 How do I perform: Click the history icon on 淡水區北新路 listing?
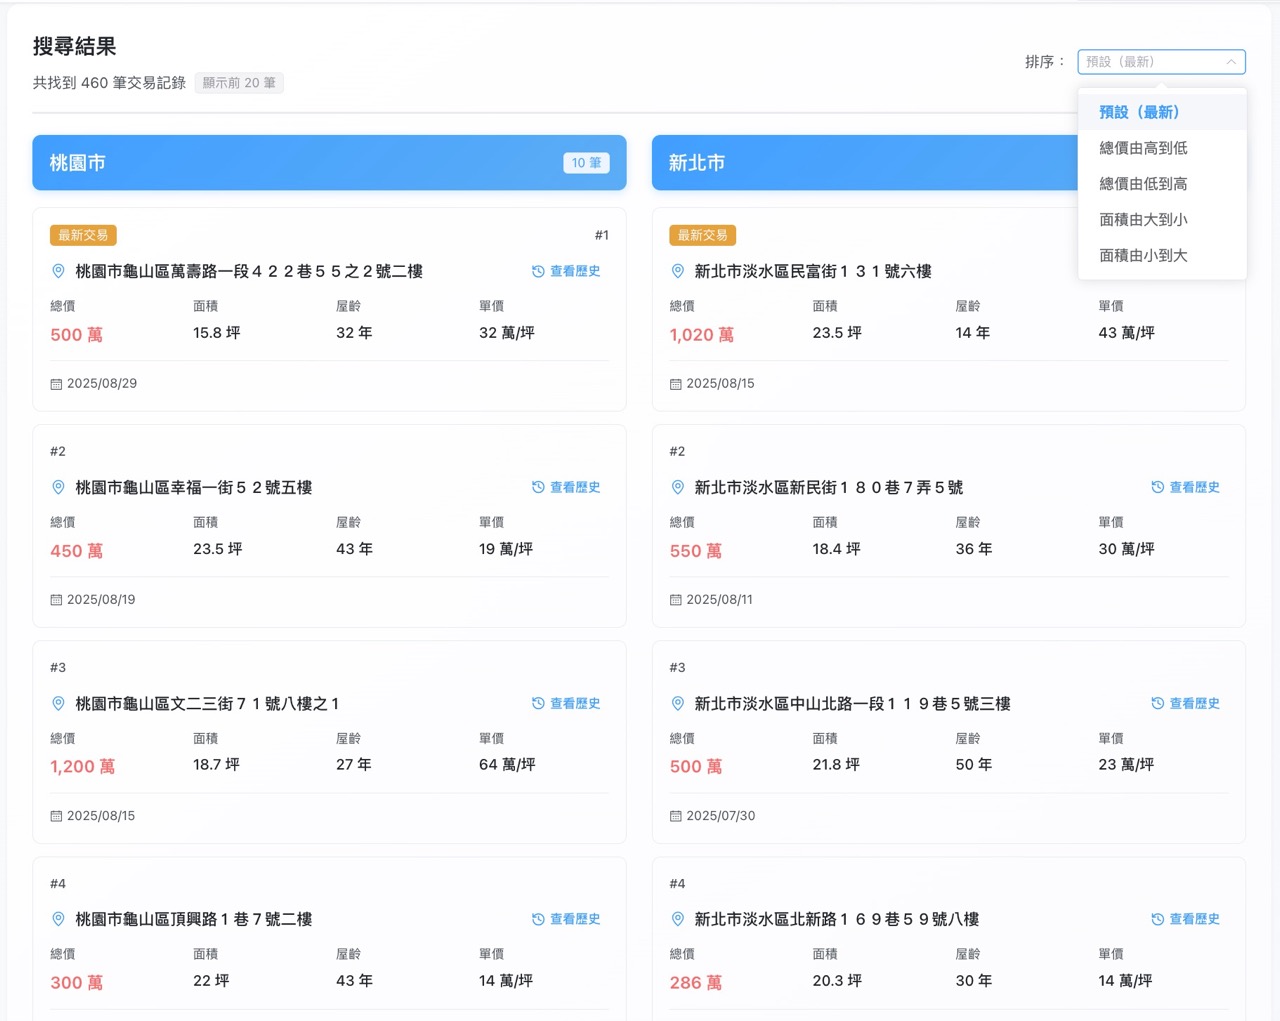coord(1159,919)
